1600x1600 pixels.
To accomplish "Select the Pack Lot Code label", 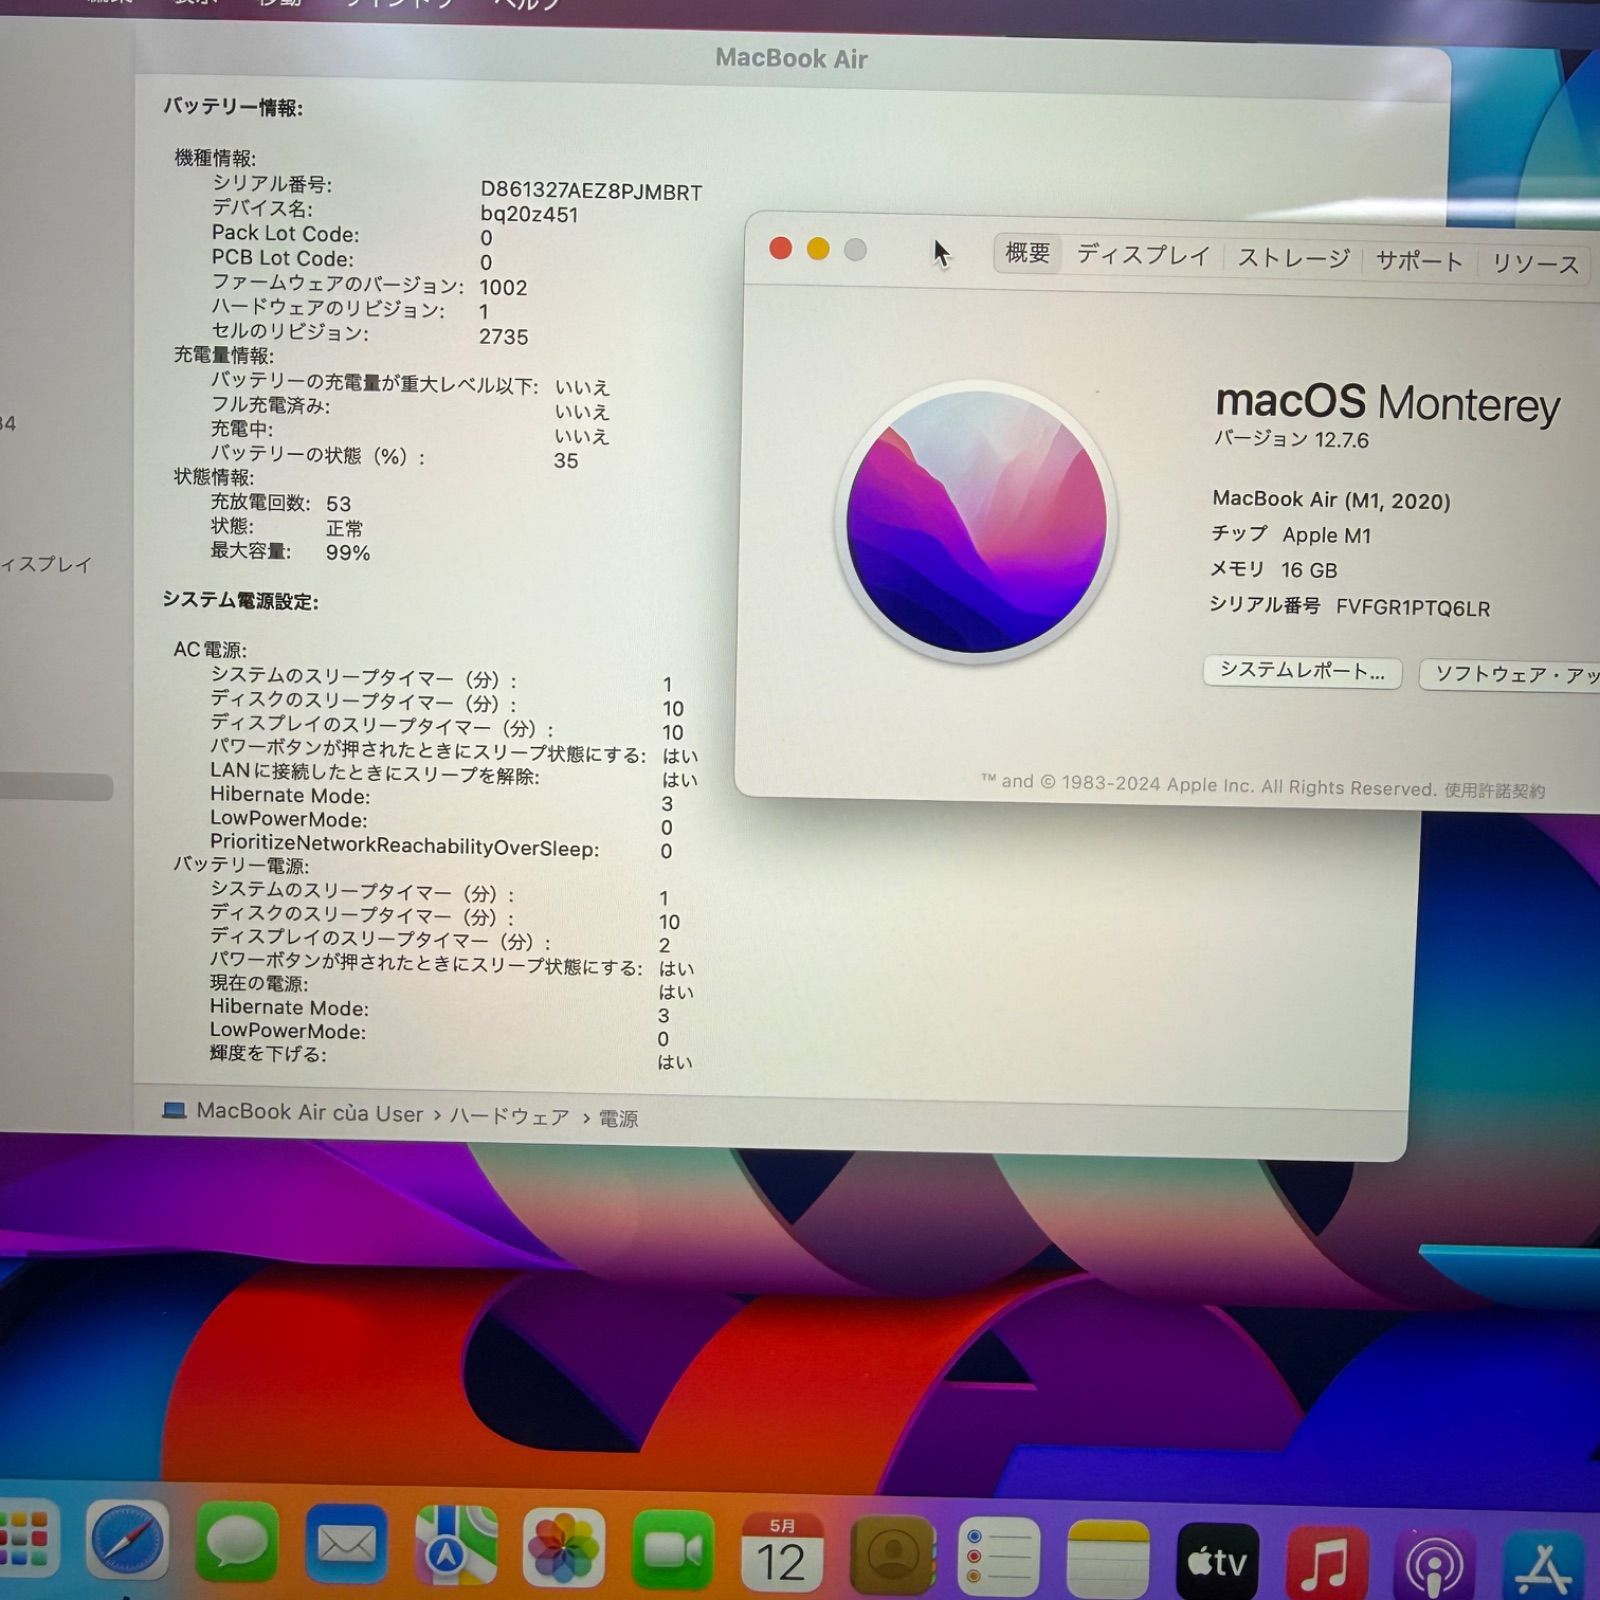I will pos(285,233).
